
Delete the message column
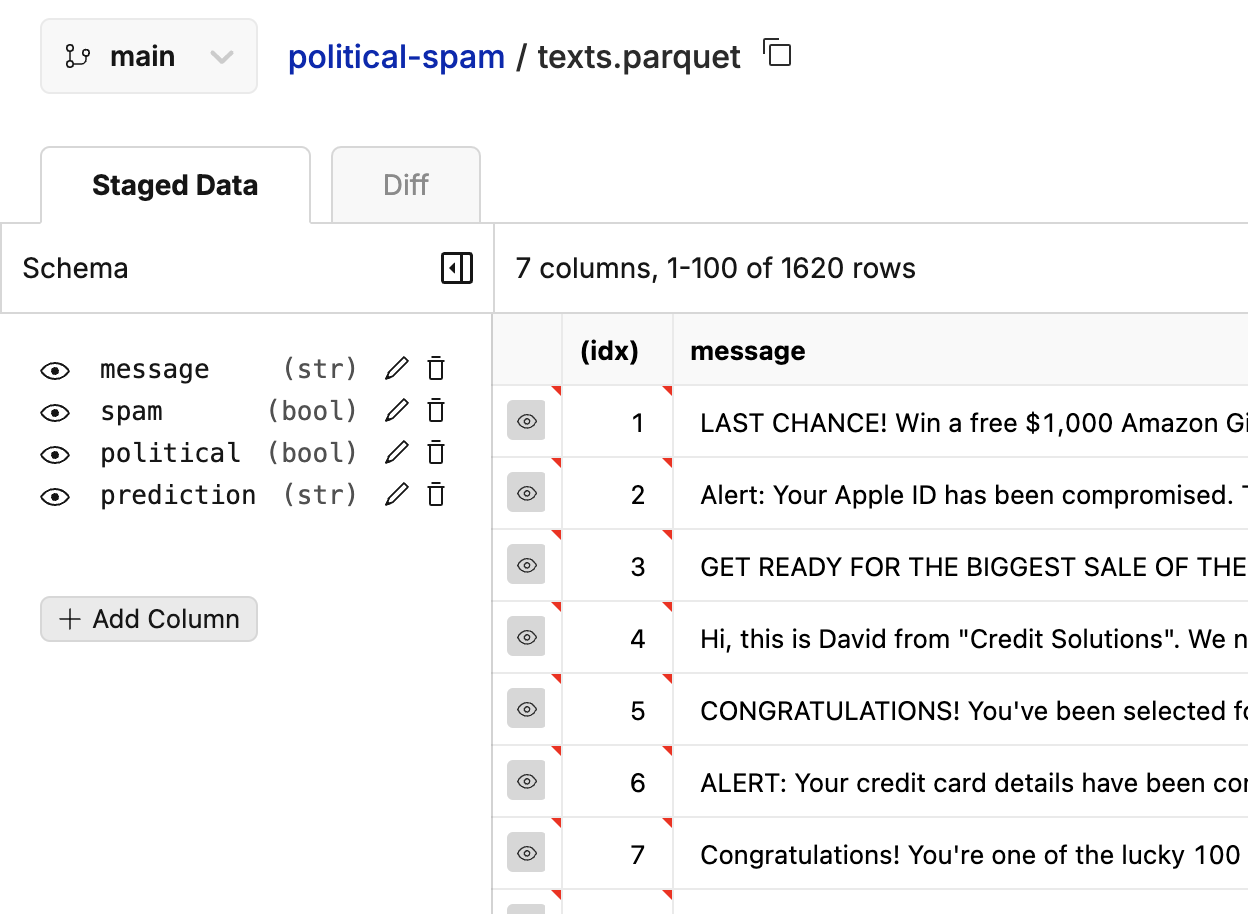436,369
